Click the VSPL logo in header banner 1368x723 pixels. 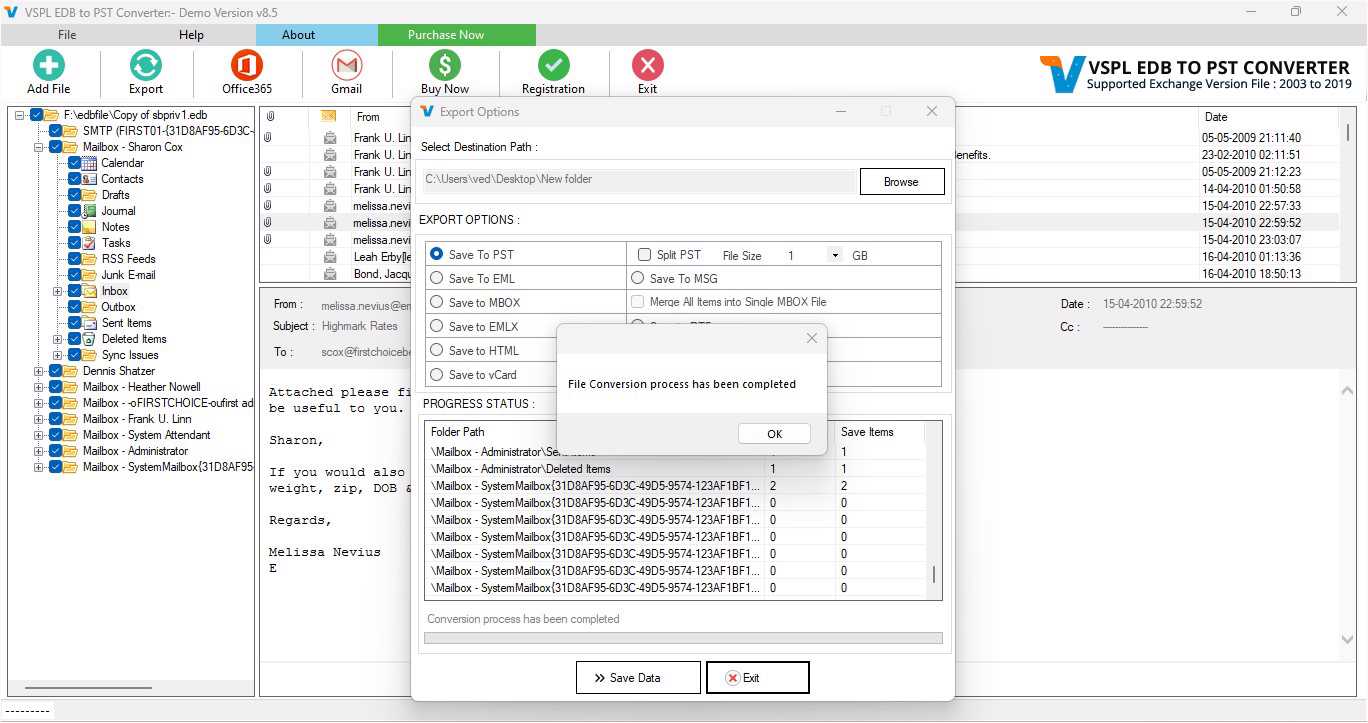(1062, 74)
